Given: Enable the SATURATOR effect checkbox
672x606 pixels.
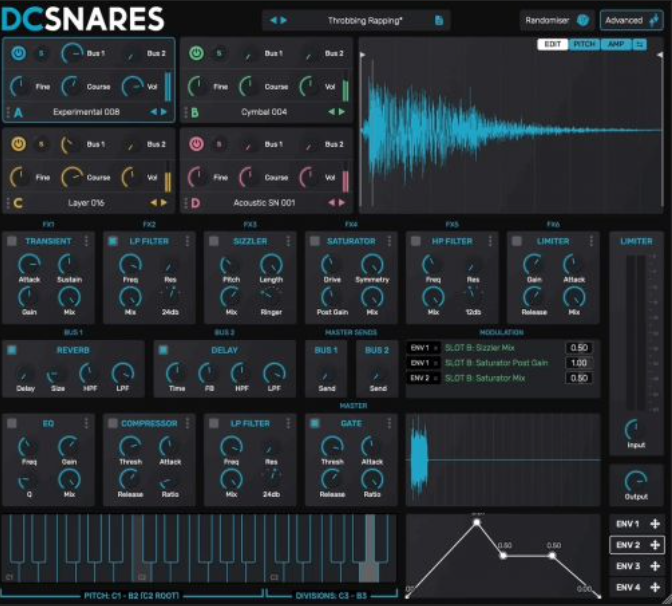Looking at the screenshot, I should click(315, 241).
